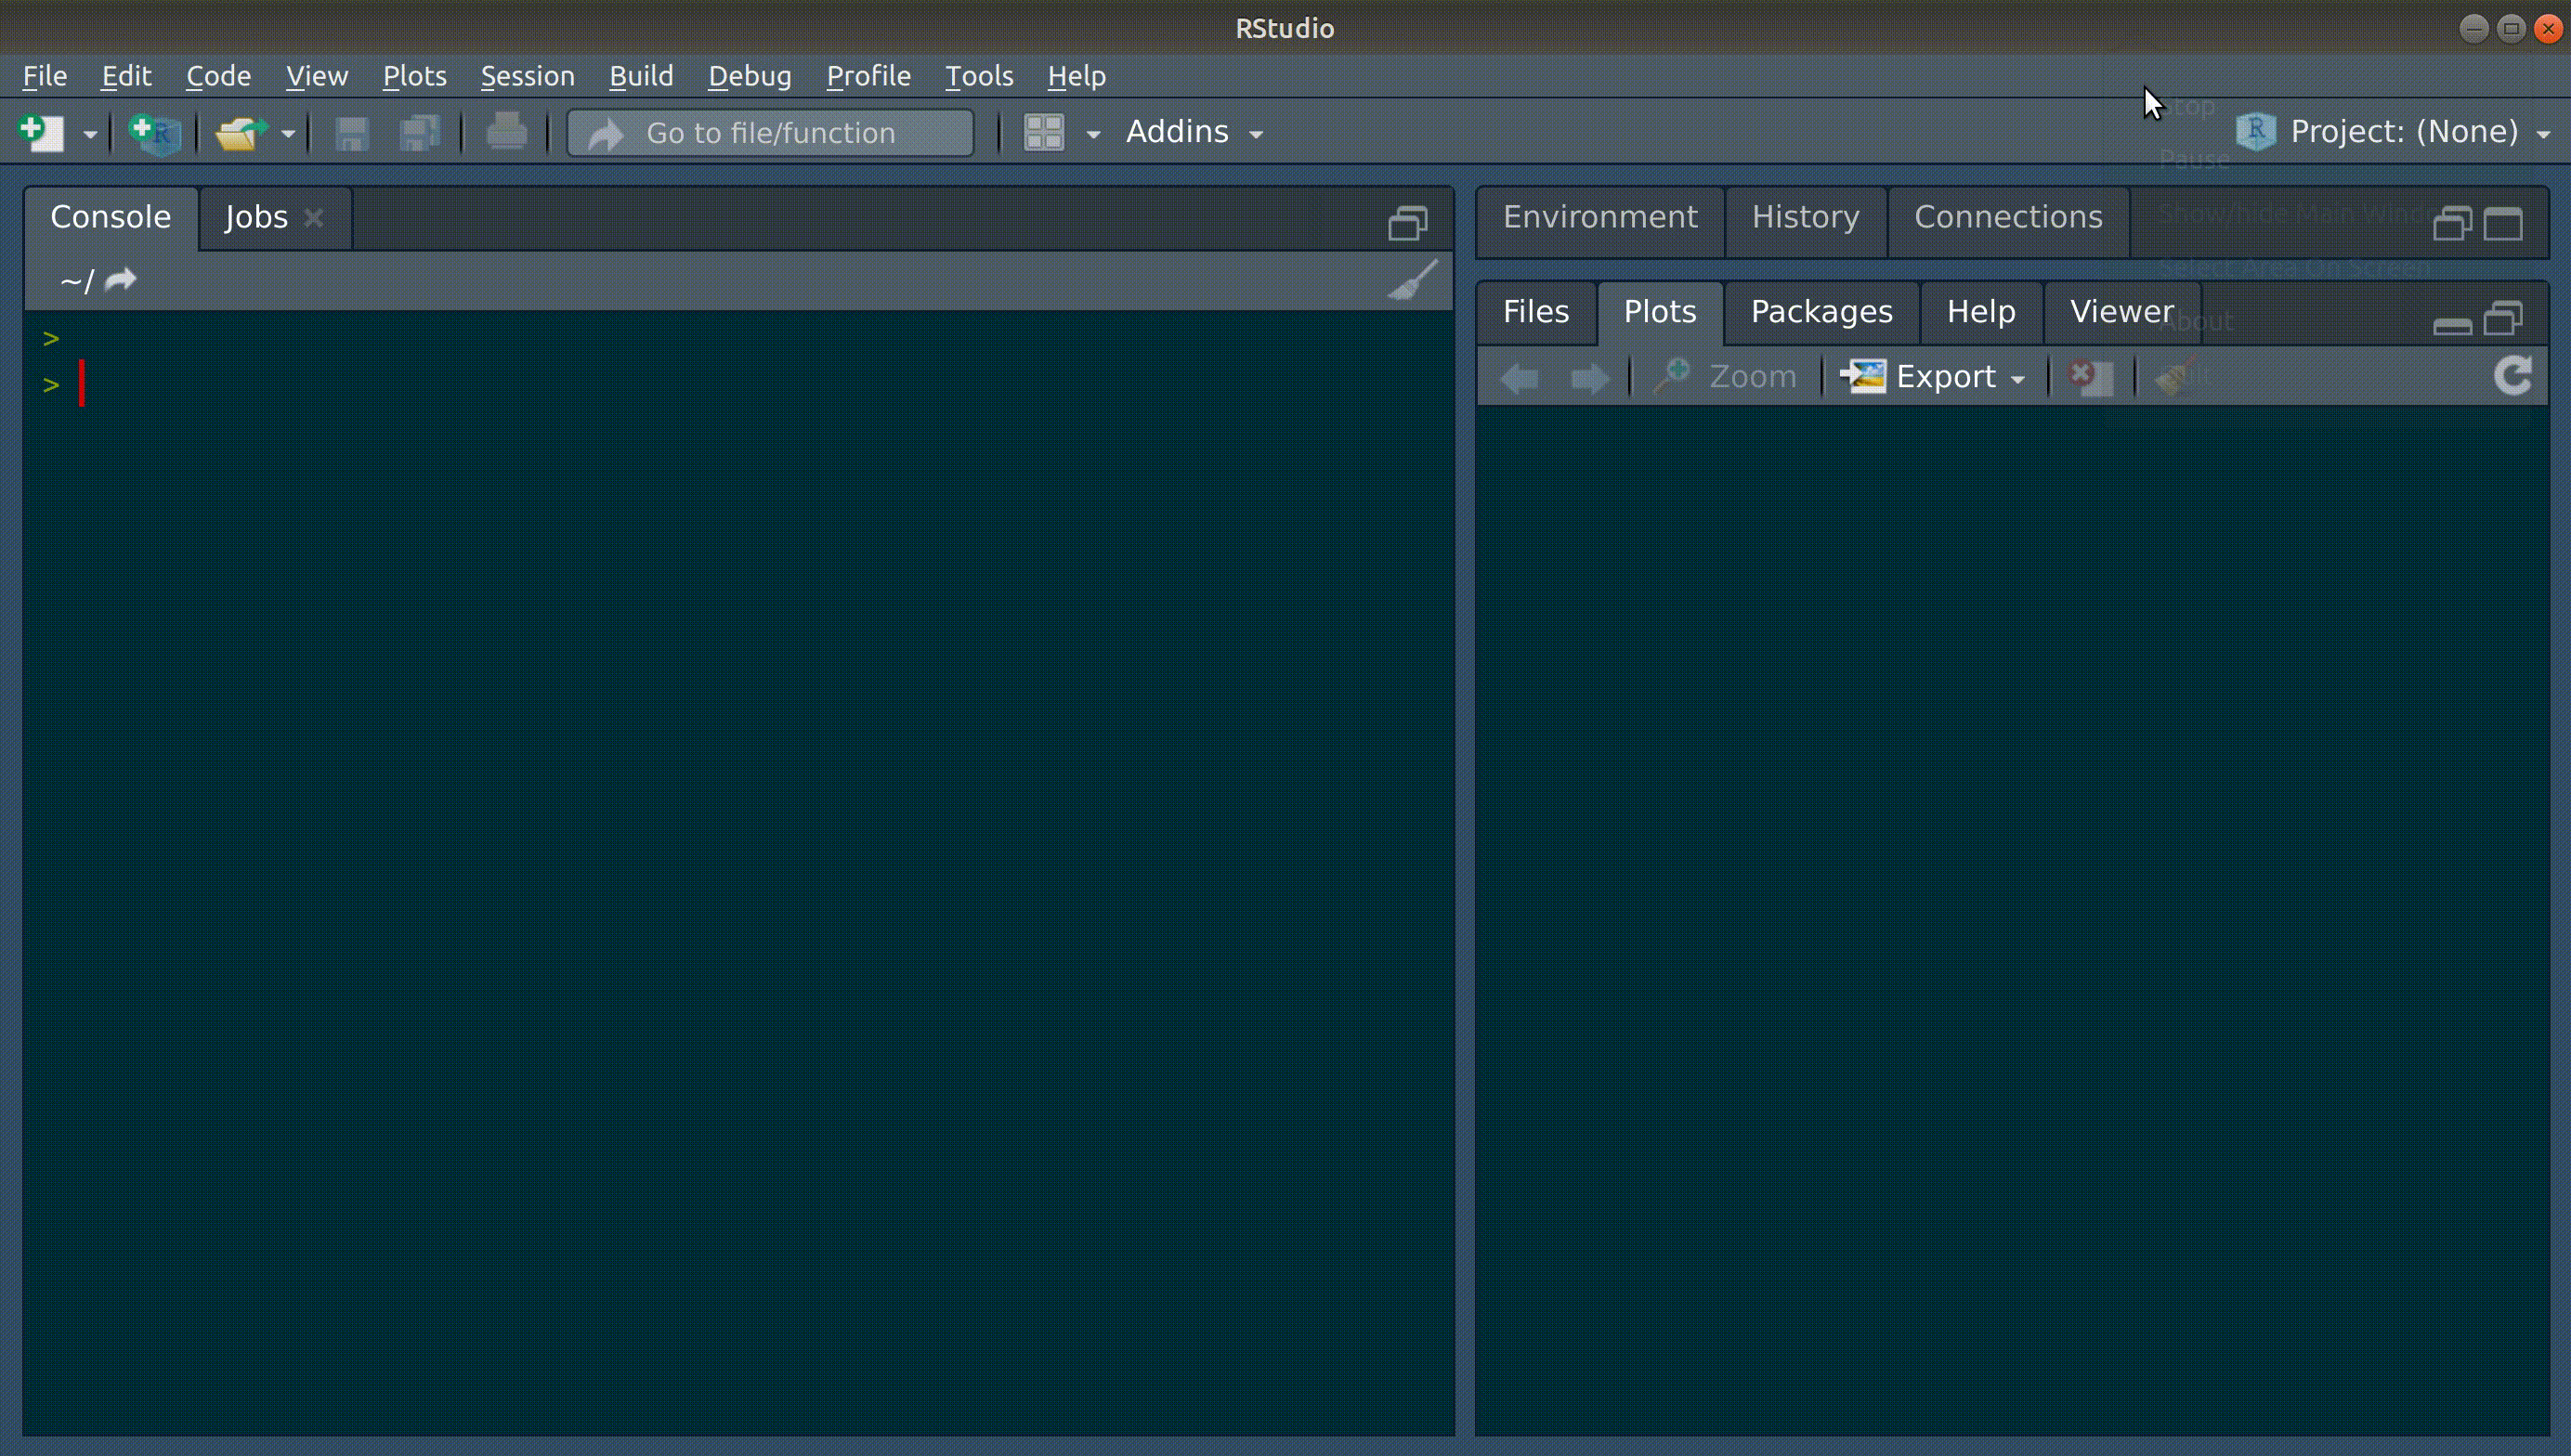Select the Plots tab
Image resolution: width=2571 pixels, height=1456 pixels.
(x=1660, y=312)
